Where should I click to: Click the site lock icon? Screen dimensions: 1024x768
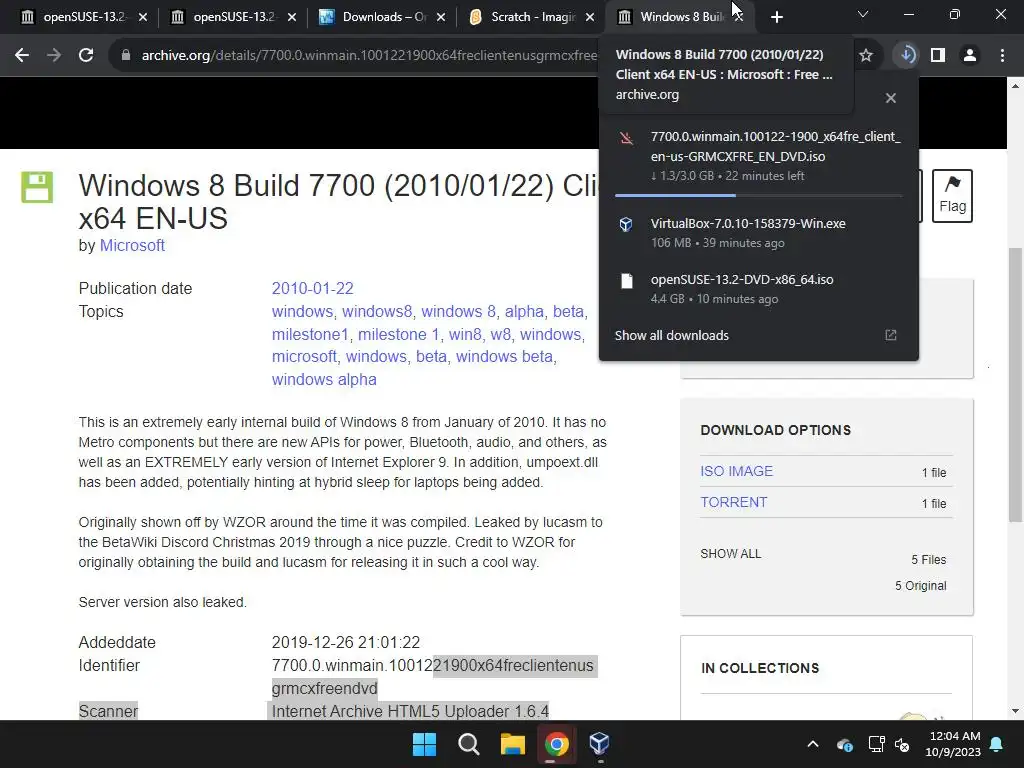[x=126, y=56]
